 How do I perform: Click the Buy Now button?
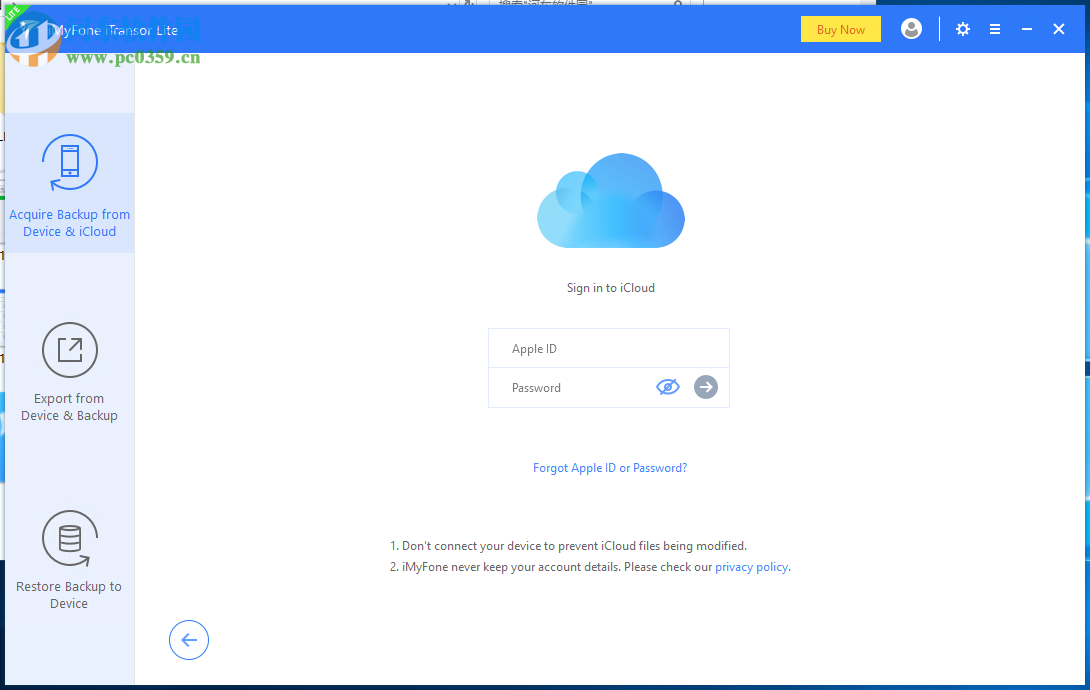[840, 29]
